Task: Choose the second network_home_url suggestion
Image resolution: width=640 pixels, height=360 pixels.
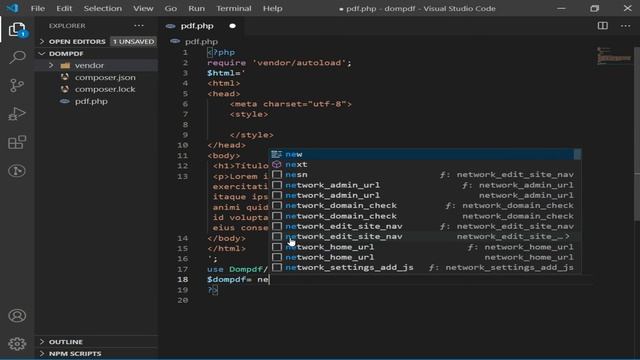Action: [424, 257]
